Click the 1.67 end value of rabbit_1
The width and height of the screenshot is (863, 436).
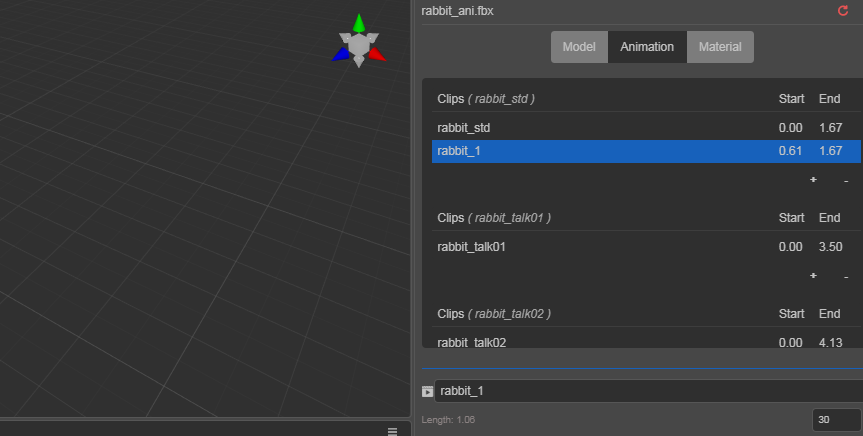(831, 151)
